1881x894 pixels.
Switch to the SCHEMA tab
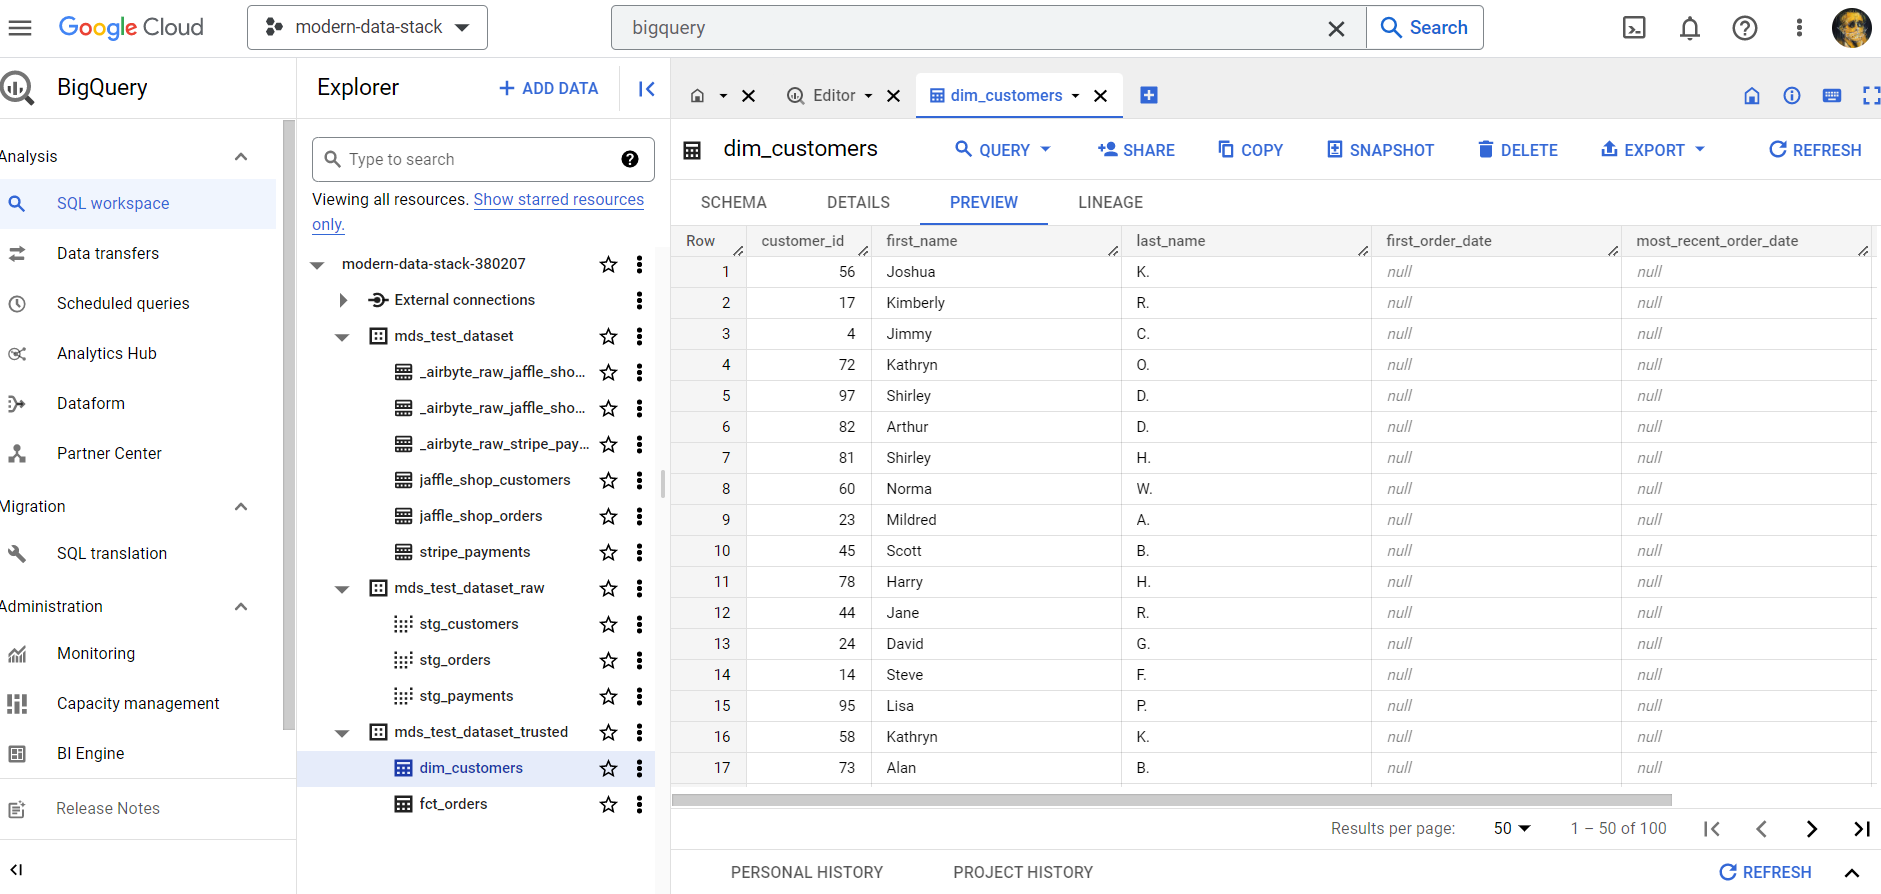[x=733, y=202]
